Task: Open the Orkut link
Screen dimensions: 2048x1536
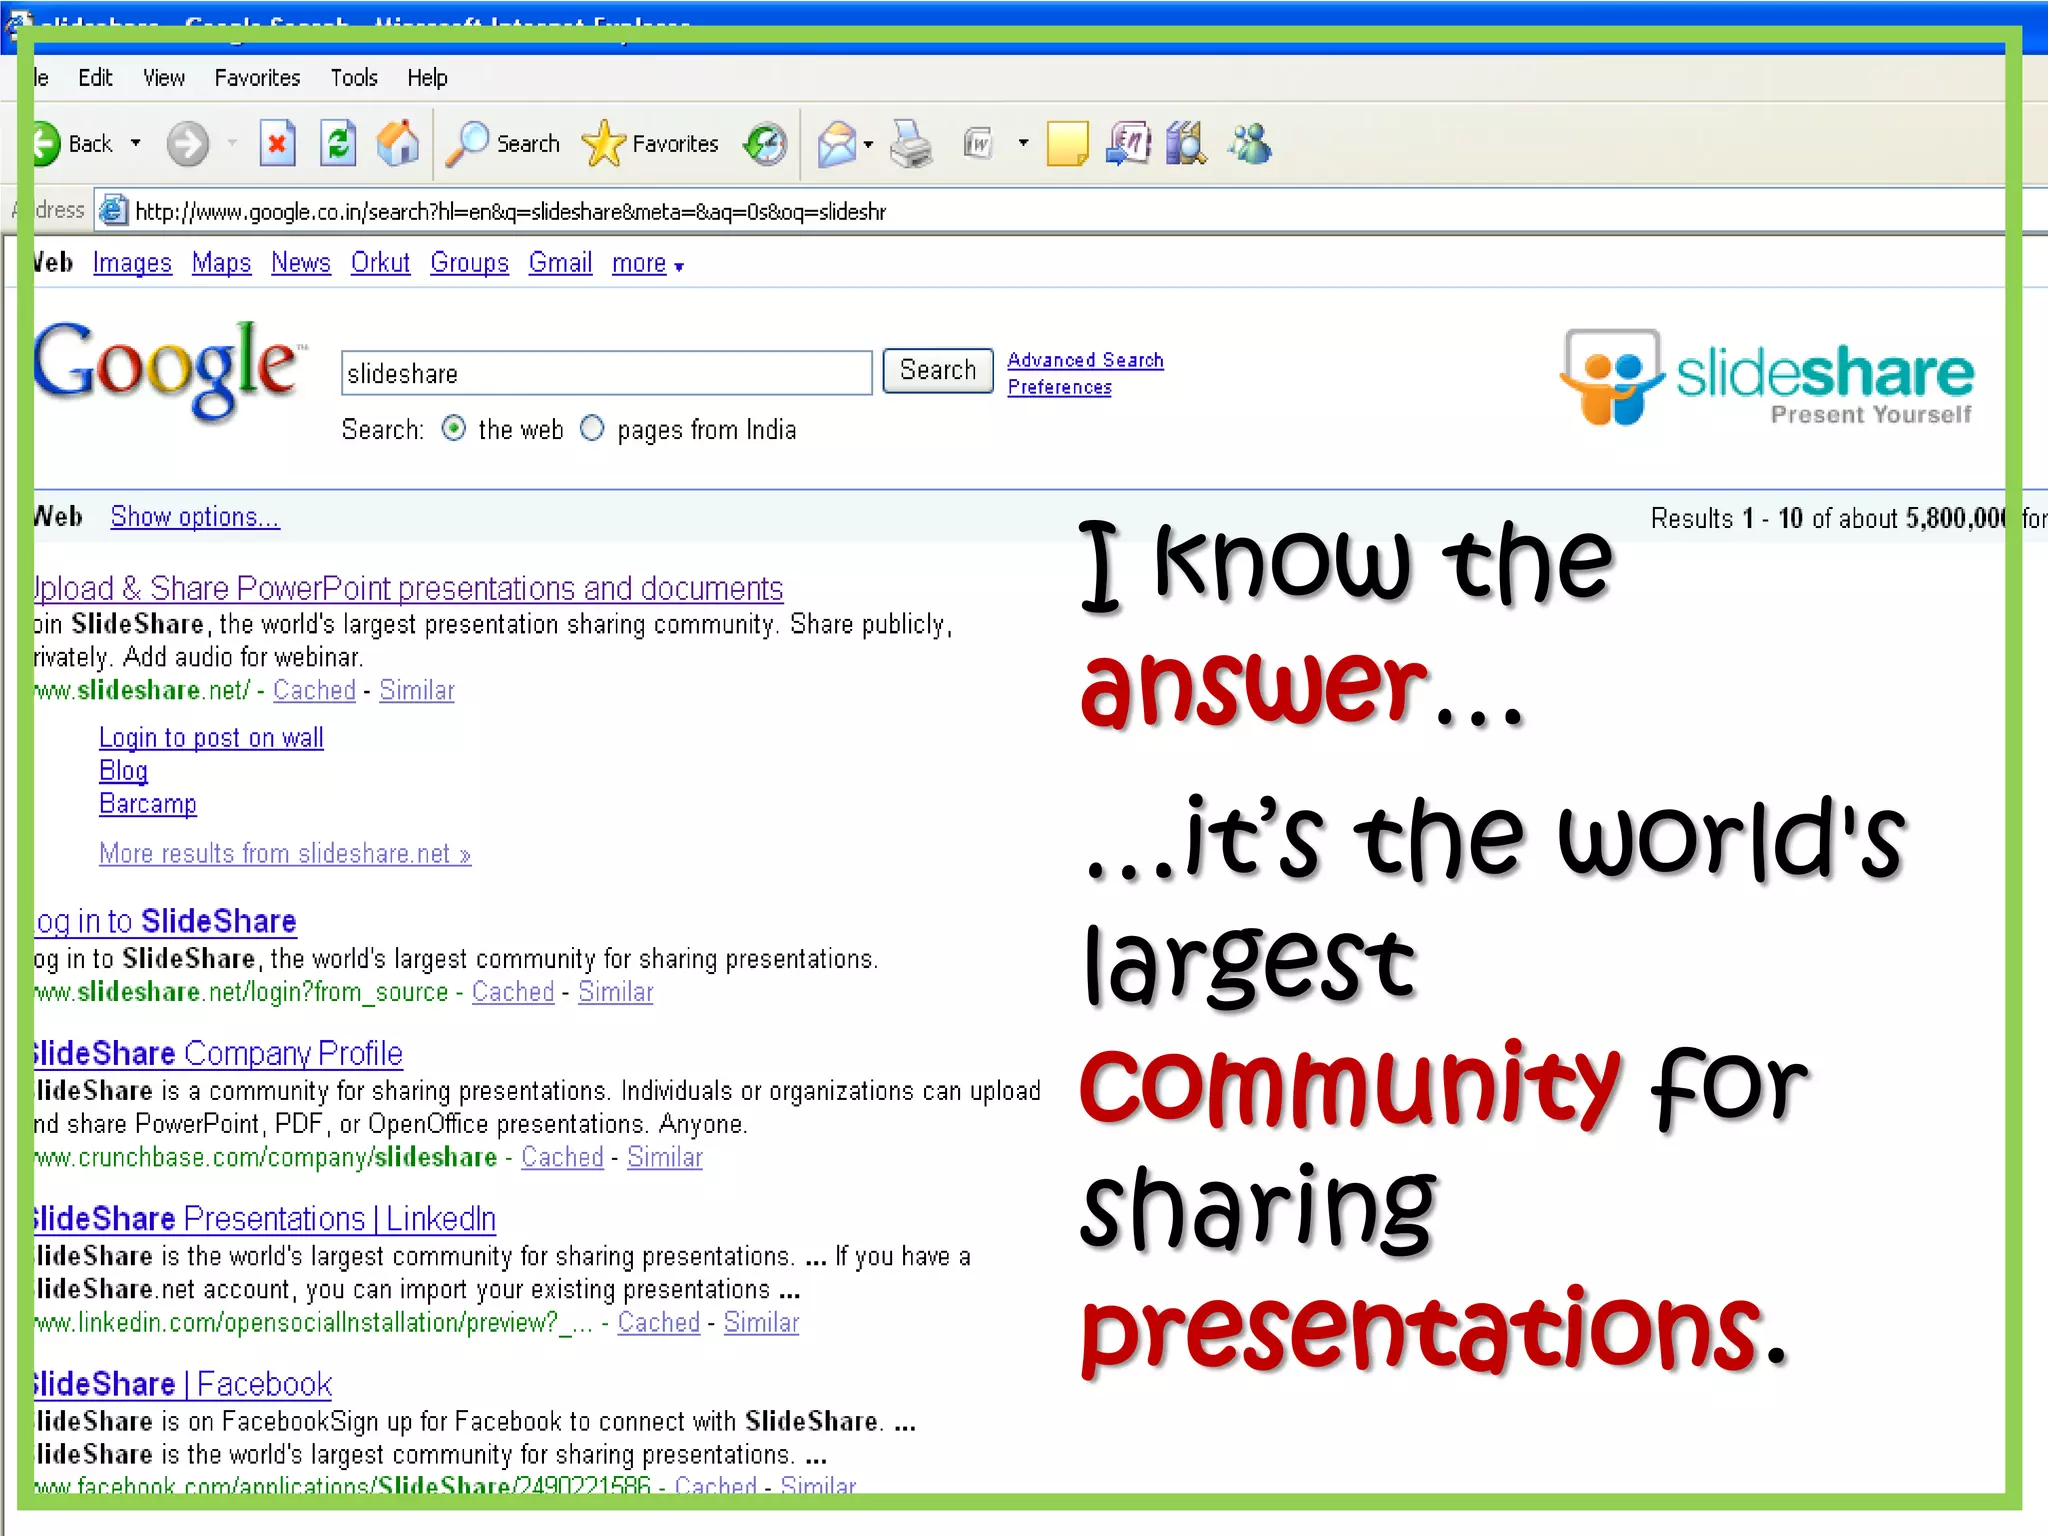Action: 380,263
